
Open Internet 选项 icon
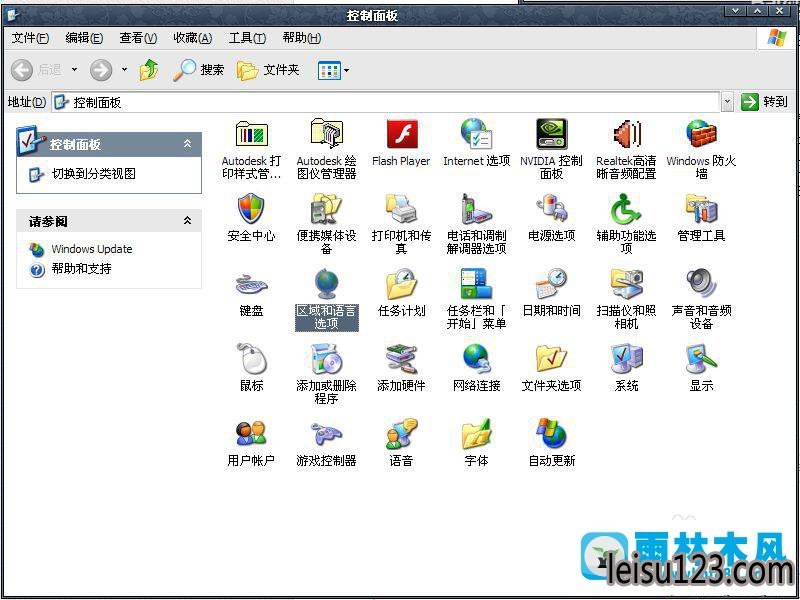pos(477,135)
